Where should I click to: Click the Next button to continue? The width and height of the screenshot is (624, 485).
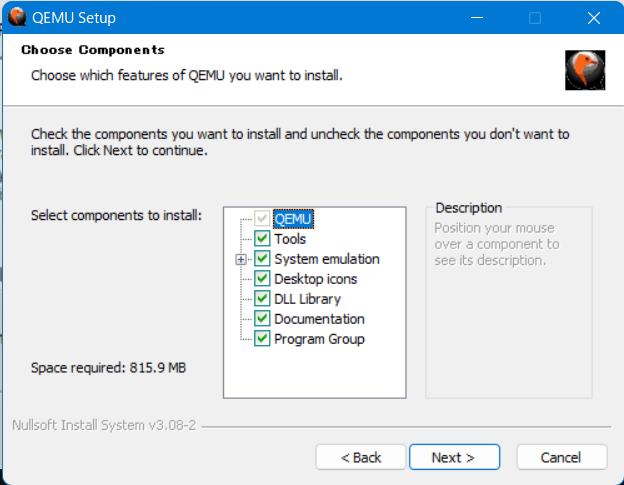(452, 457)
